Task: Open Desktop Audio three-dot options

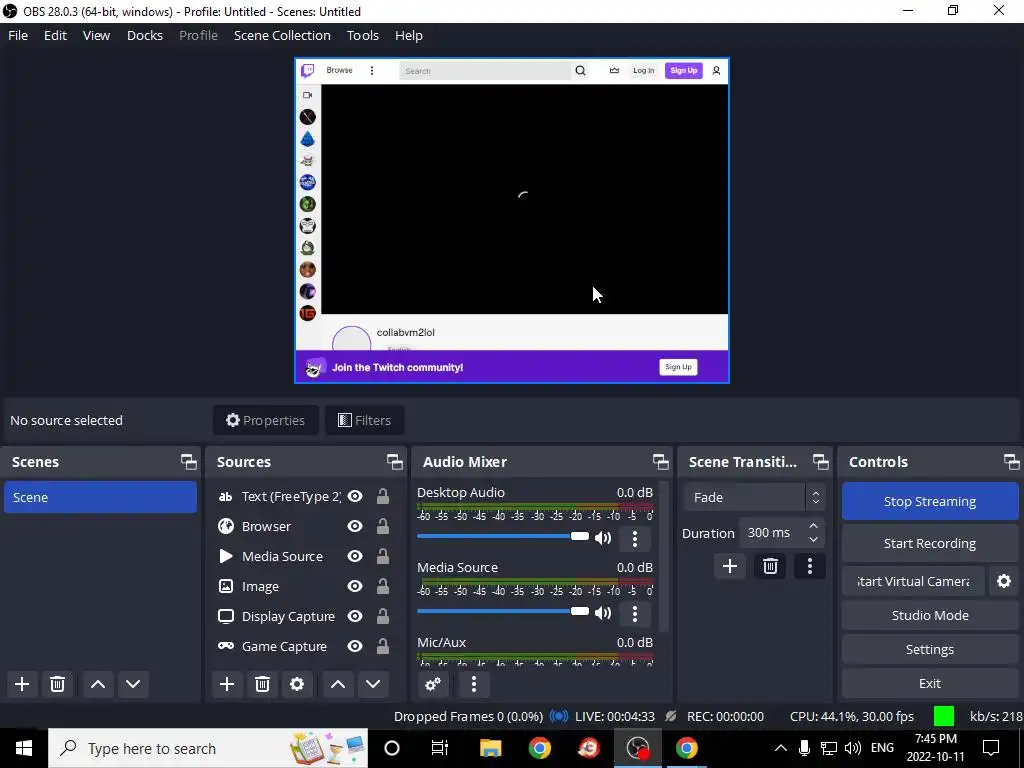Action: [635, 538]
